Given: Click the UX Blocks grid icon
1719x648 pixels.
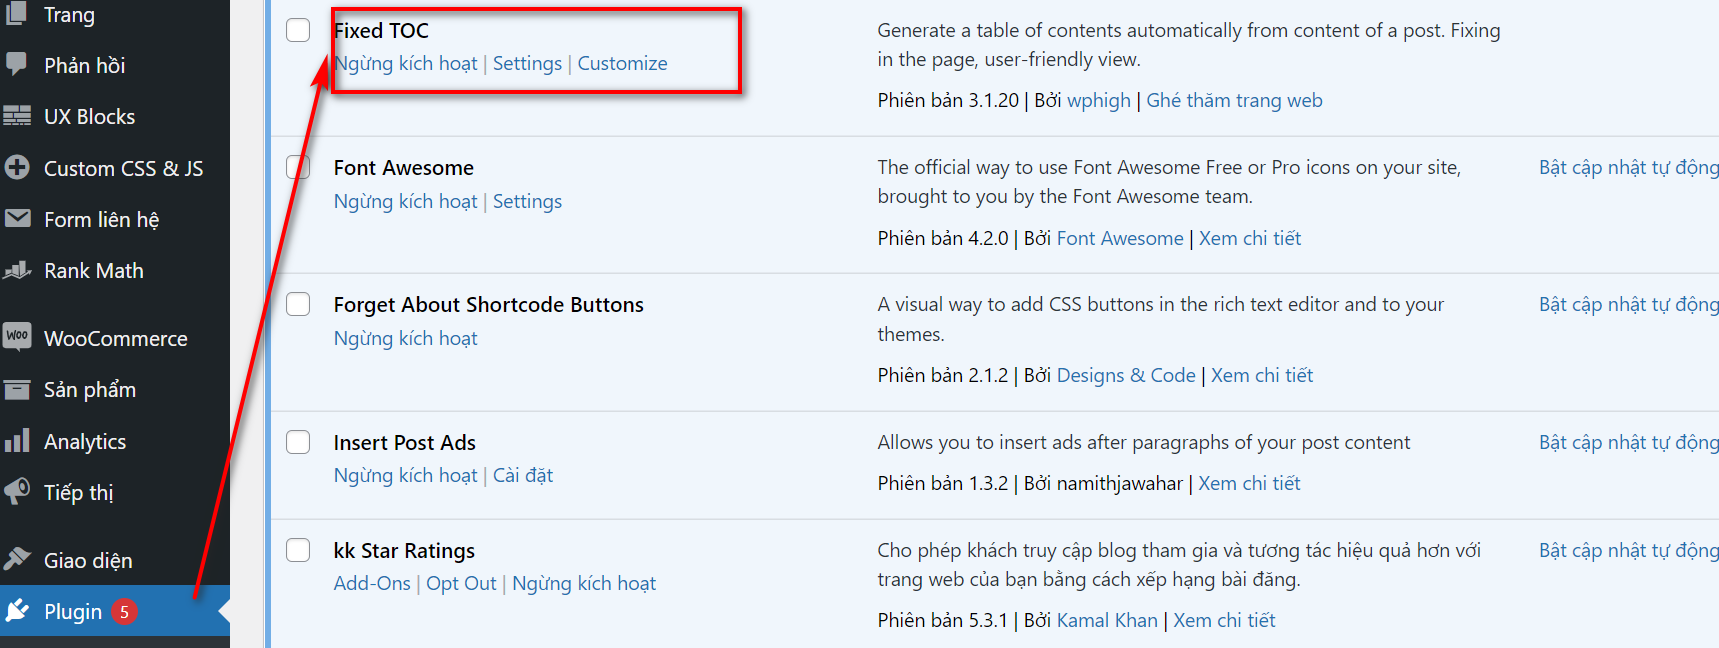Looking at the screenshot, I should pyautogui.click(x=17, y=116).
